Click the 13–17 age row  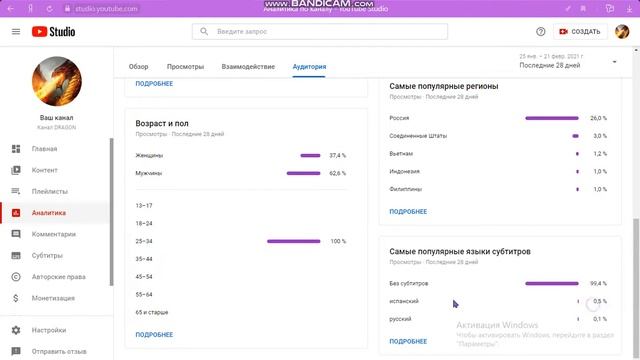click(241, 206)
